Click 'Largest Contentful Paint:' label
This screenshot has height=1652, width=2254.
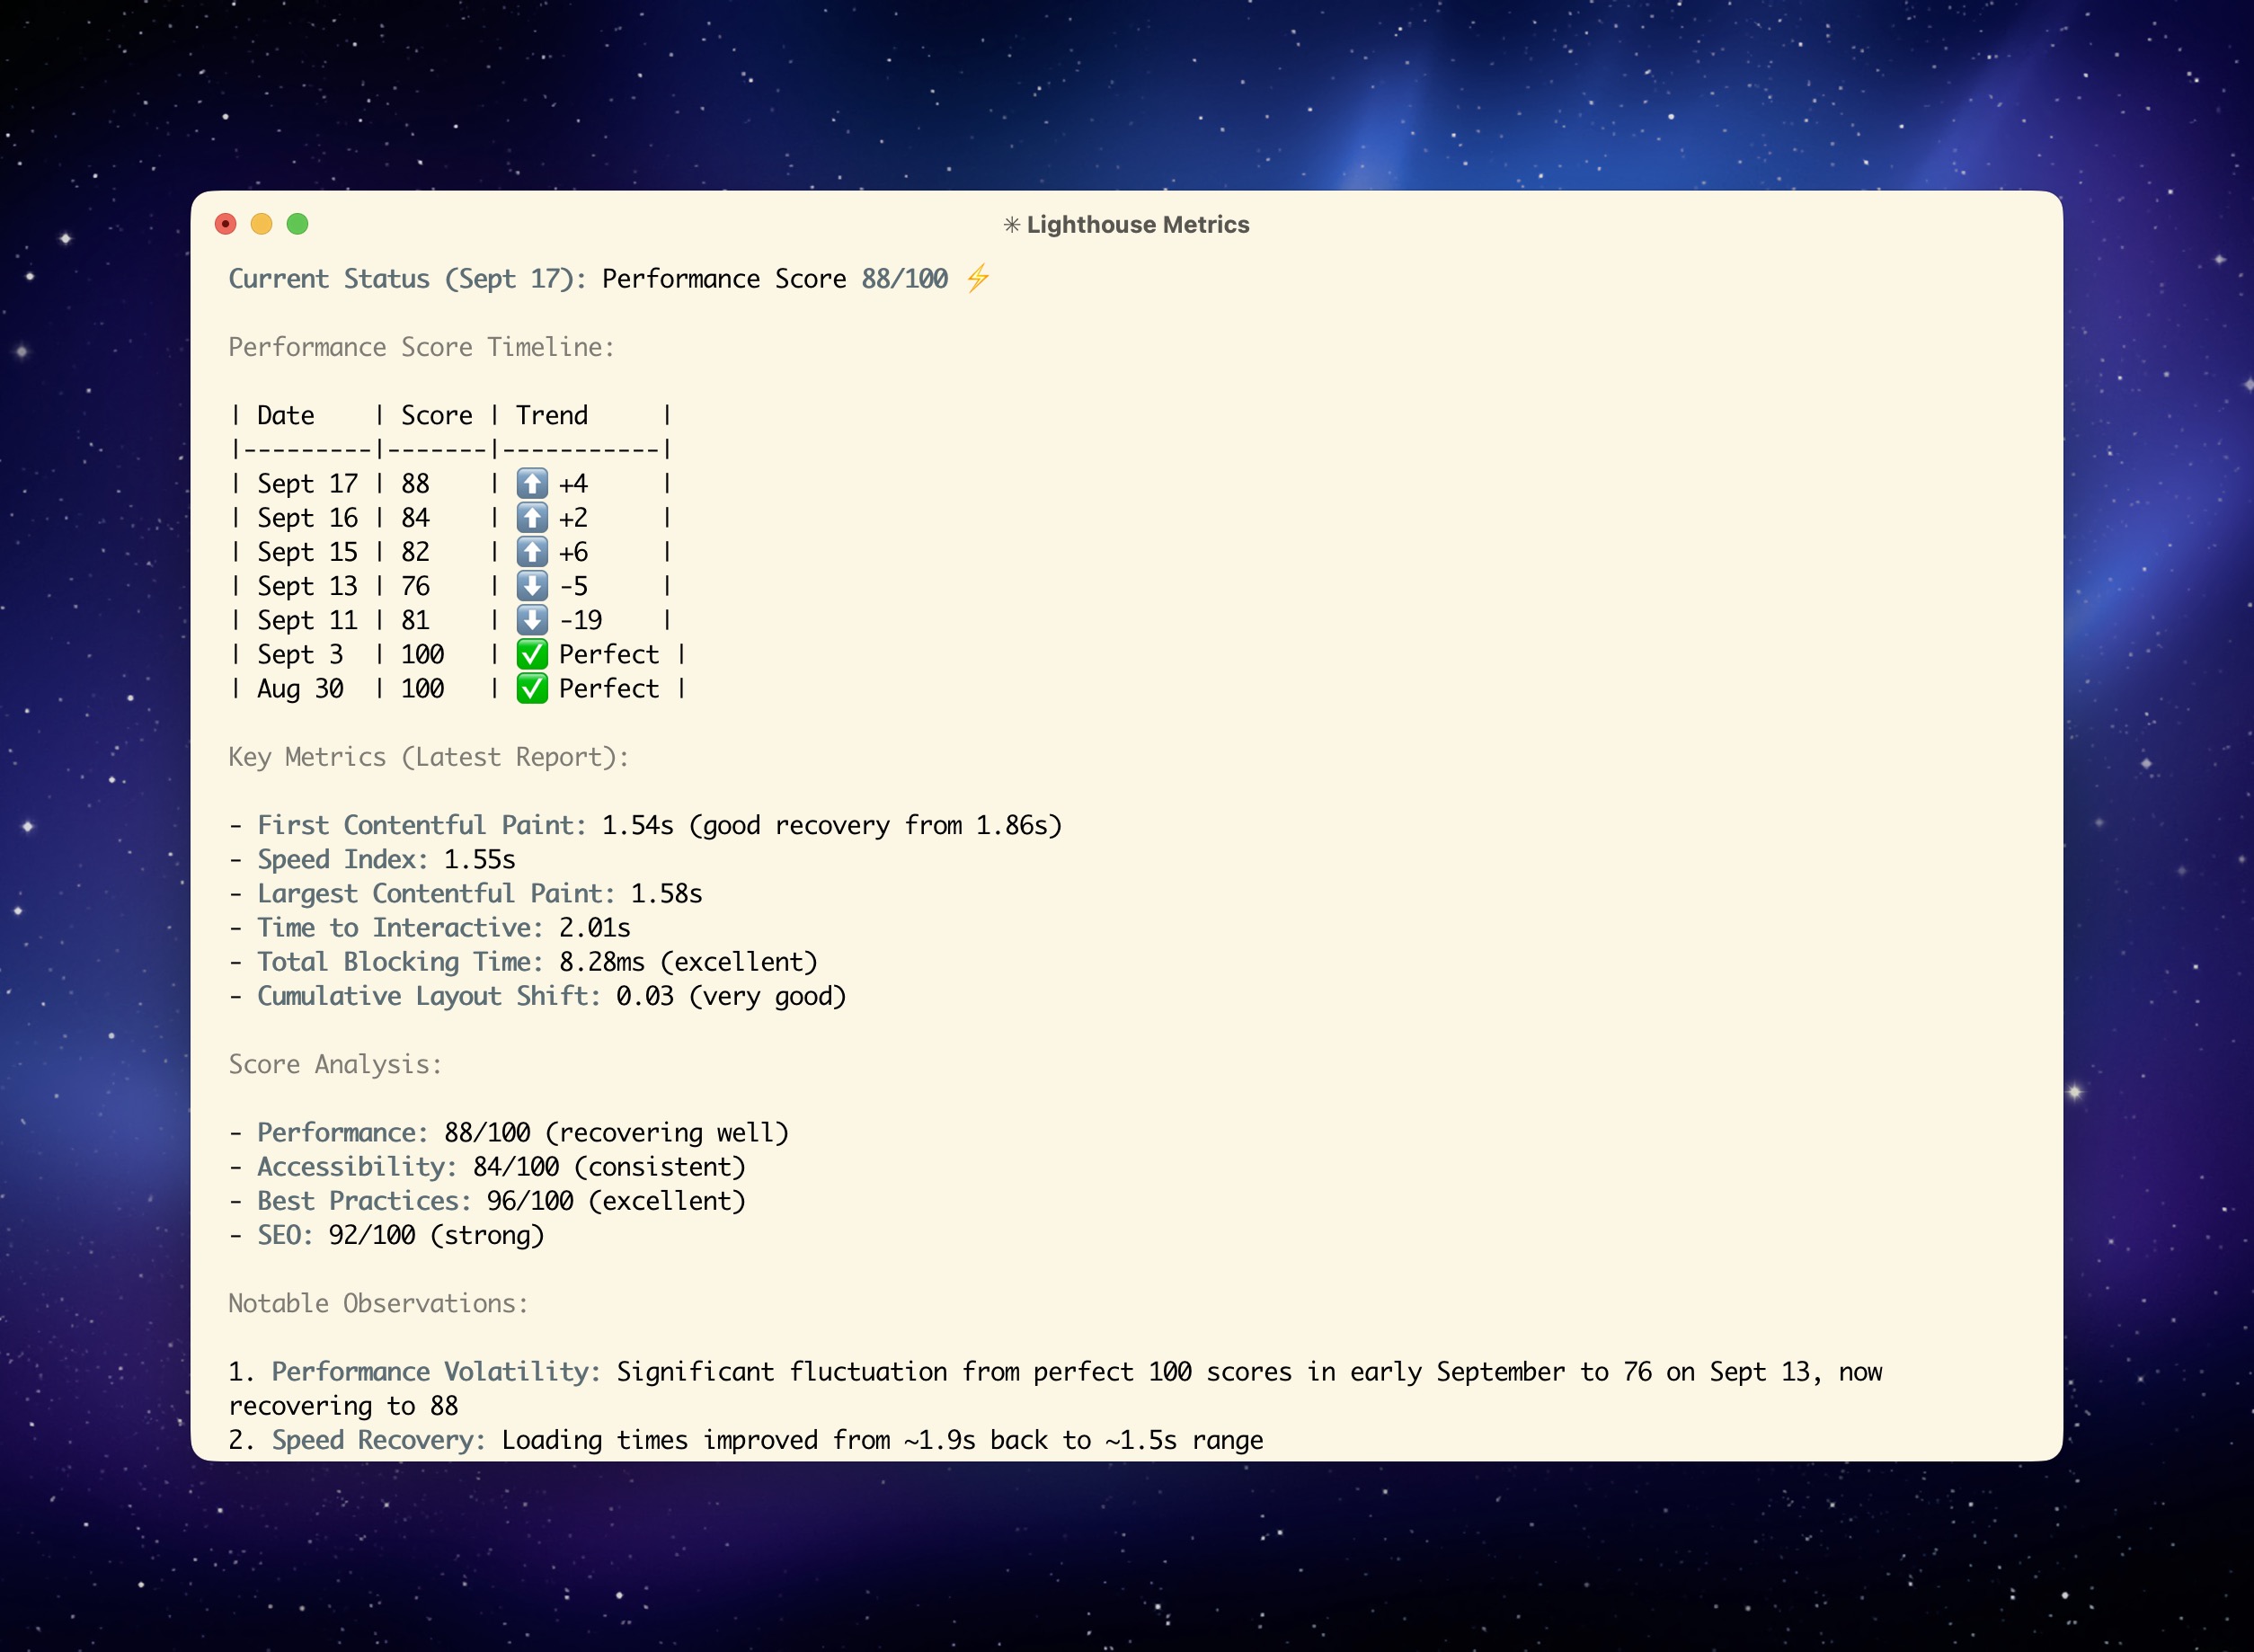click(x=437, y=893)
